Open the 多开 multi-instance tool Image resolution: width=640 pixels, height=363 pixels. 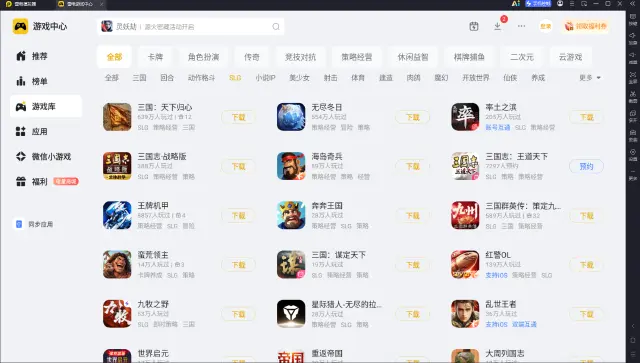tap(633, 116)
